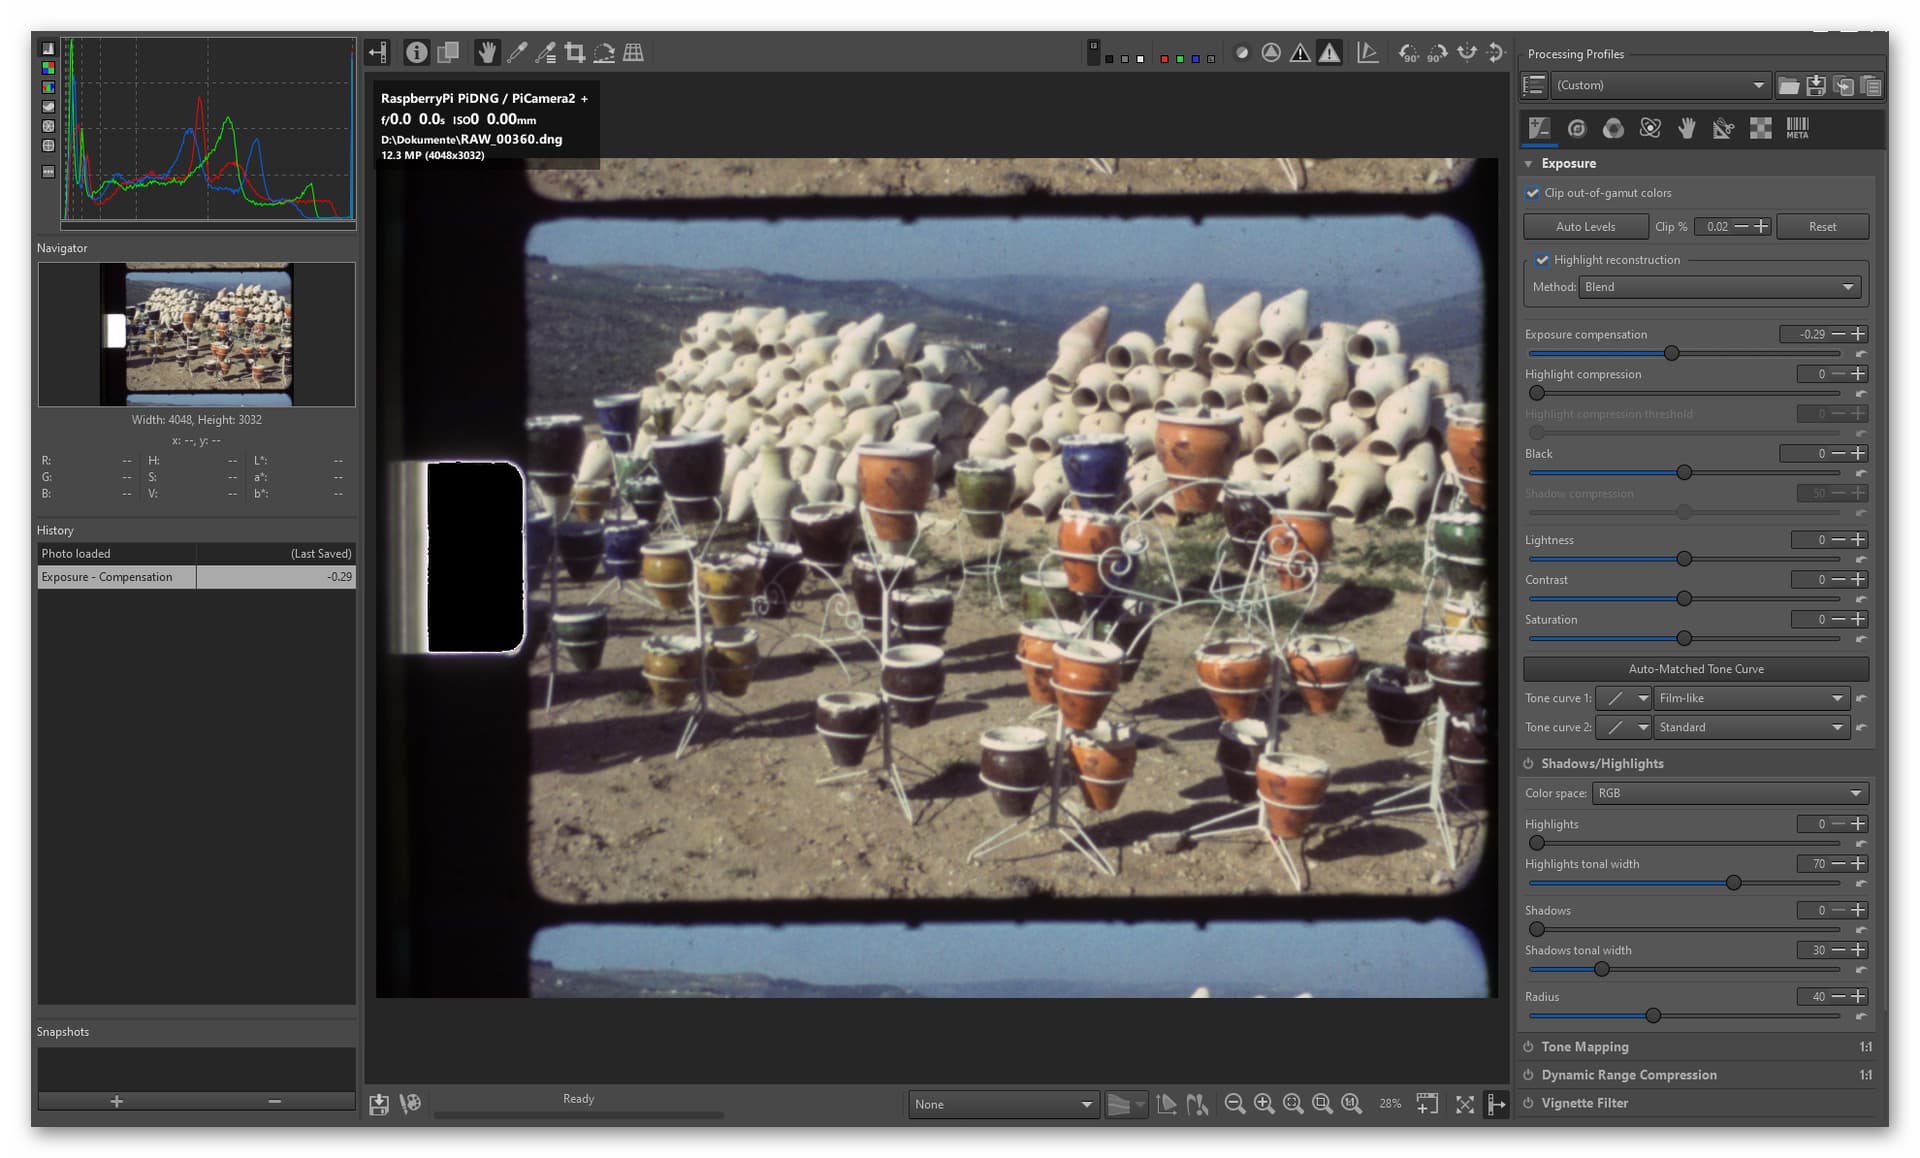This screenshot has width=1920, height=1158.
Task: Expand the Tone Mapping section
Action: tap(1585, 1047)
